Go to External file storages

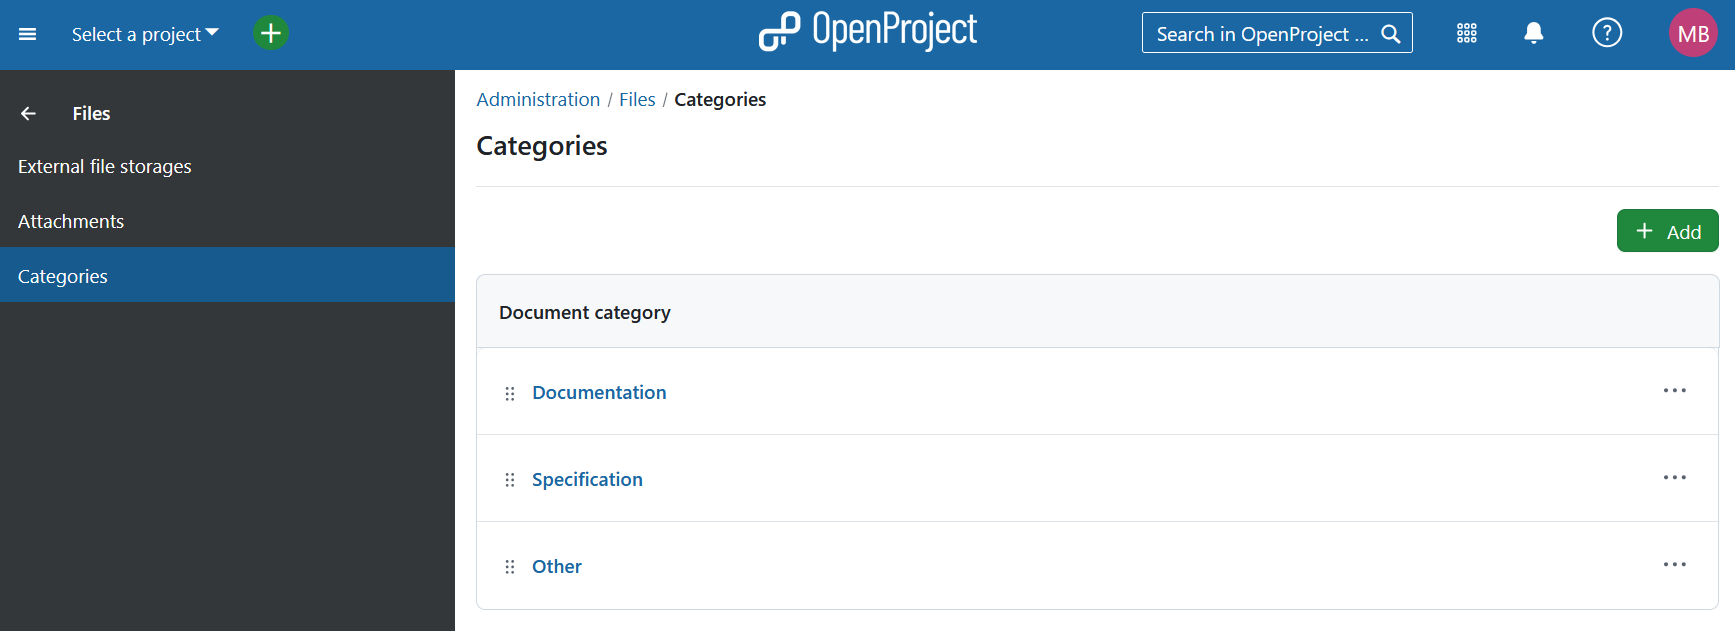(x=104, y=167)
